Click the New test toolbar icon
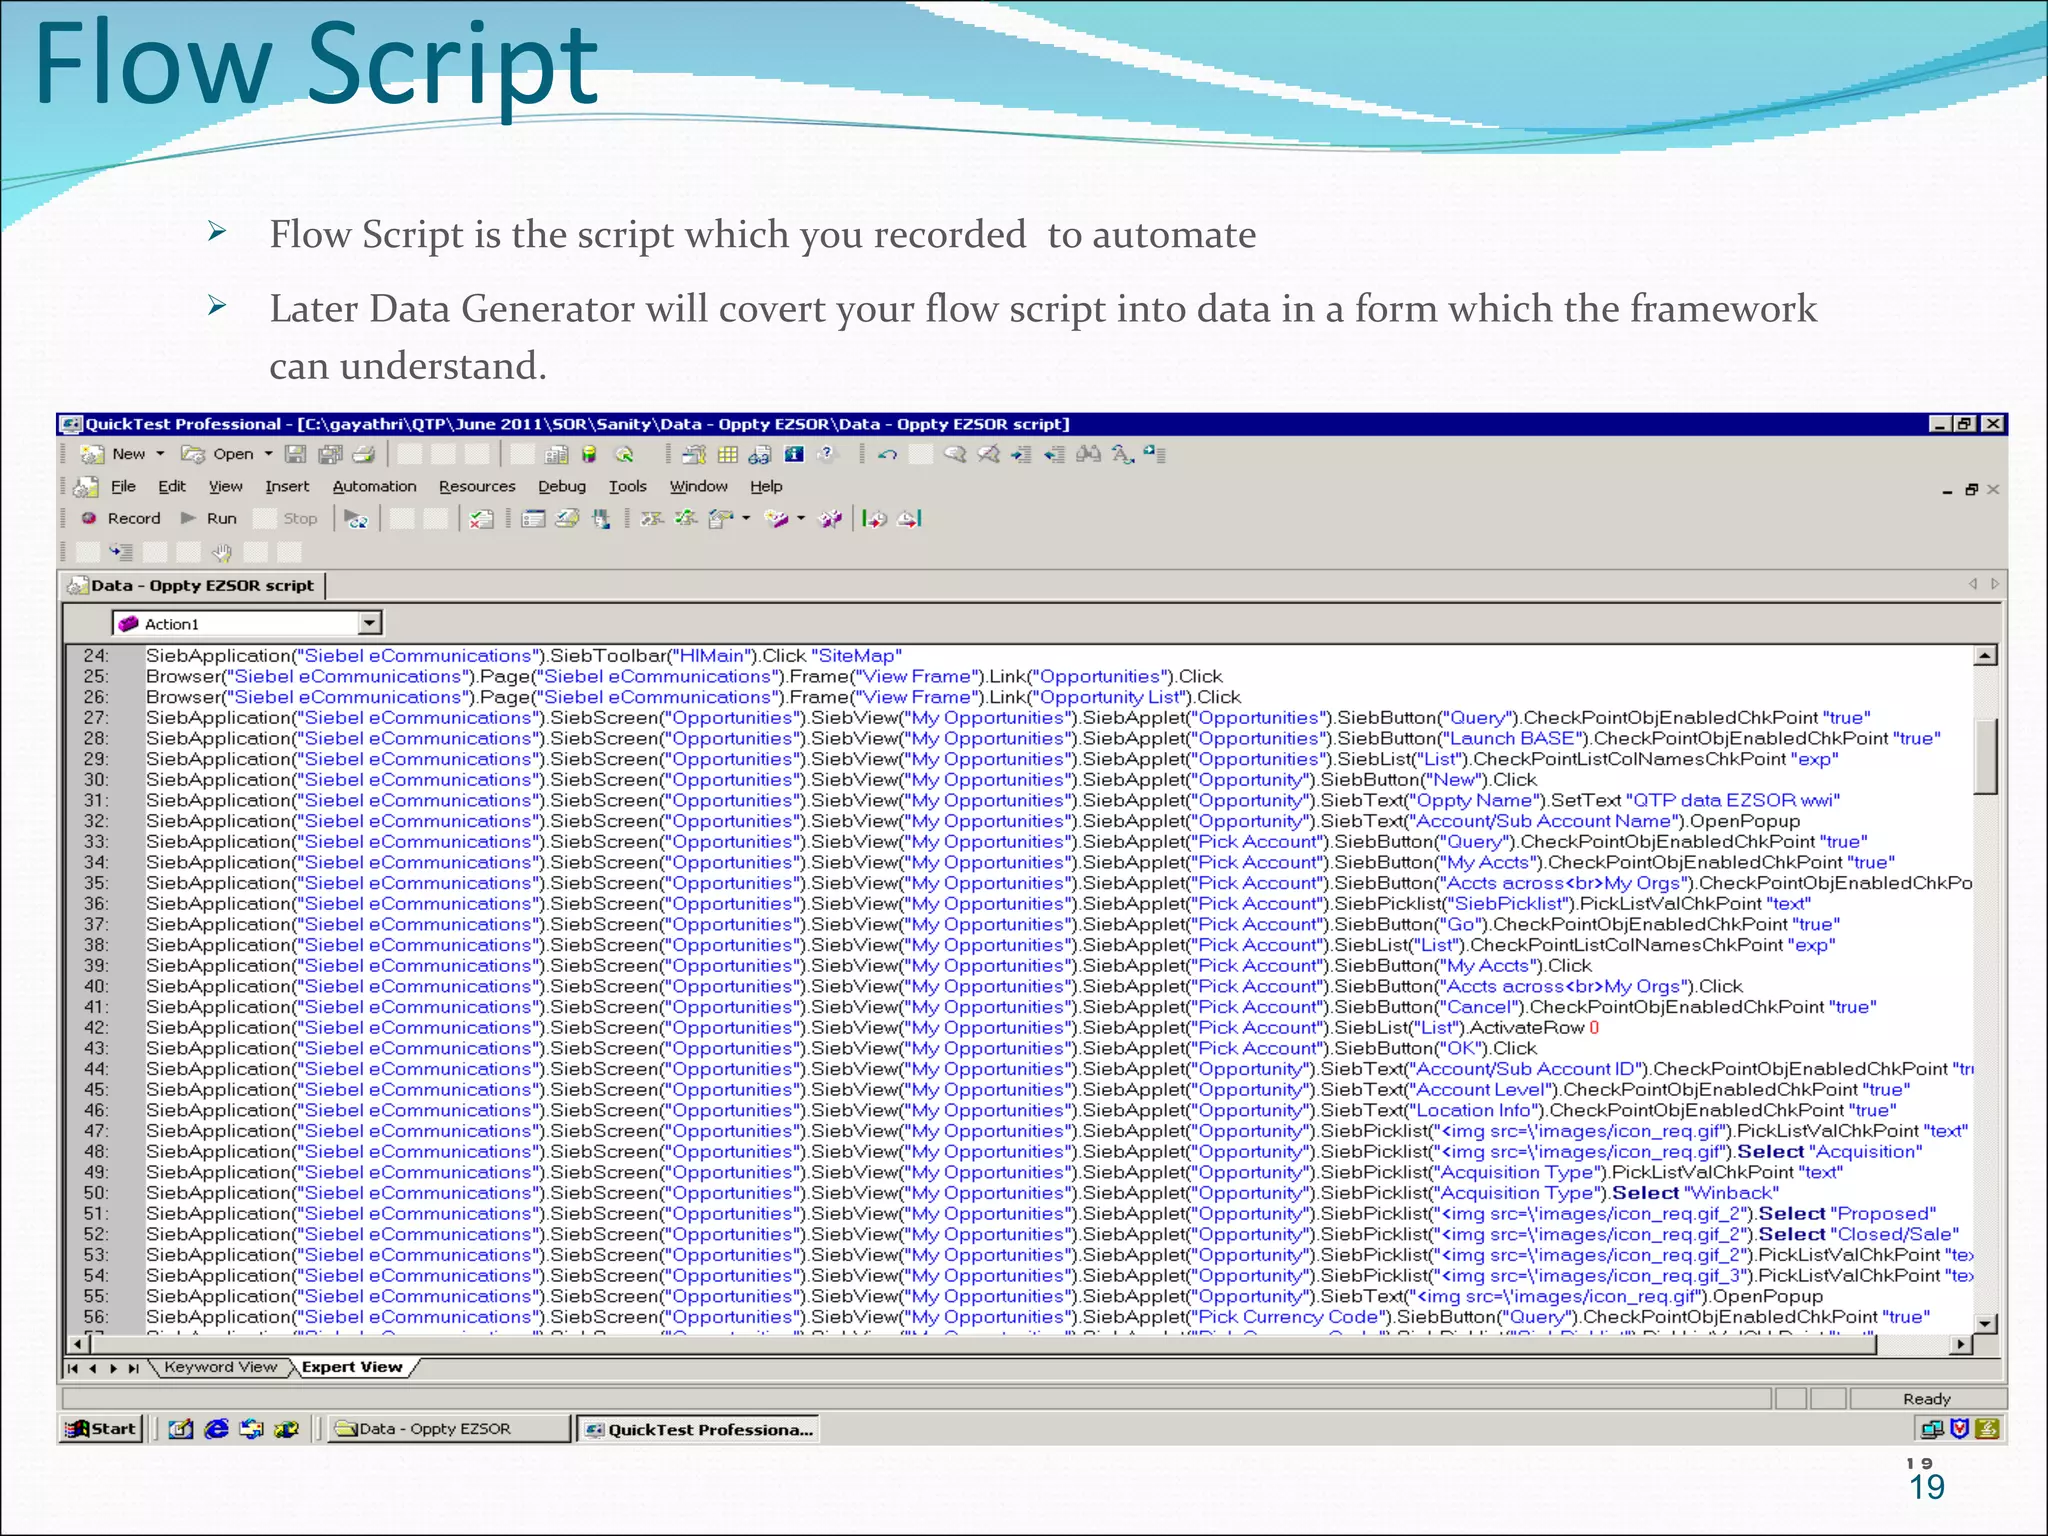This screenshot has height=1536, width=2048. point(92,454)
